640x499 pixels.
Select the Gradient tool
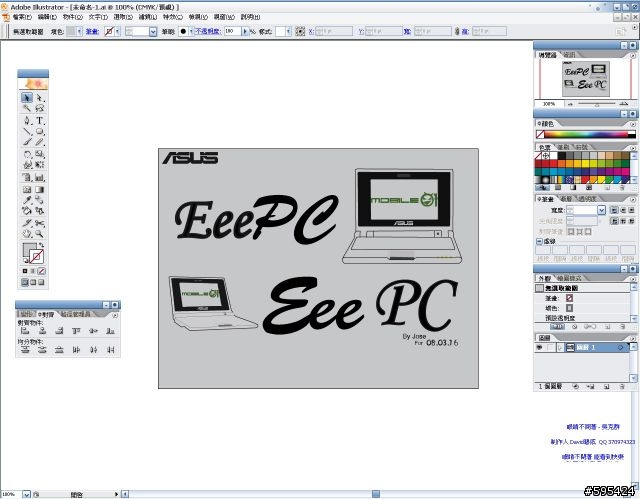[x=40, y=190]
